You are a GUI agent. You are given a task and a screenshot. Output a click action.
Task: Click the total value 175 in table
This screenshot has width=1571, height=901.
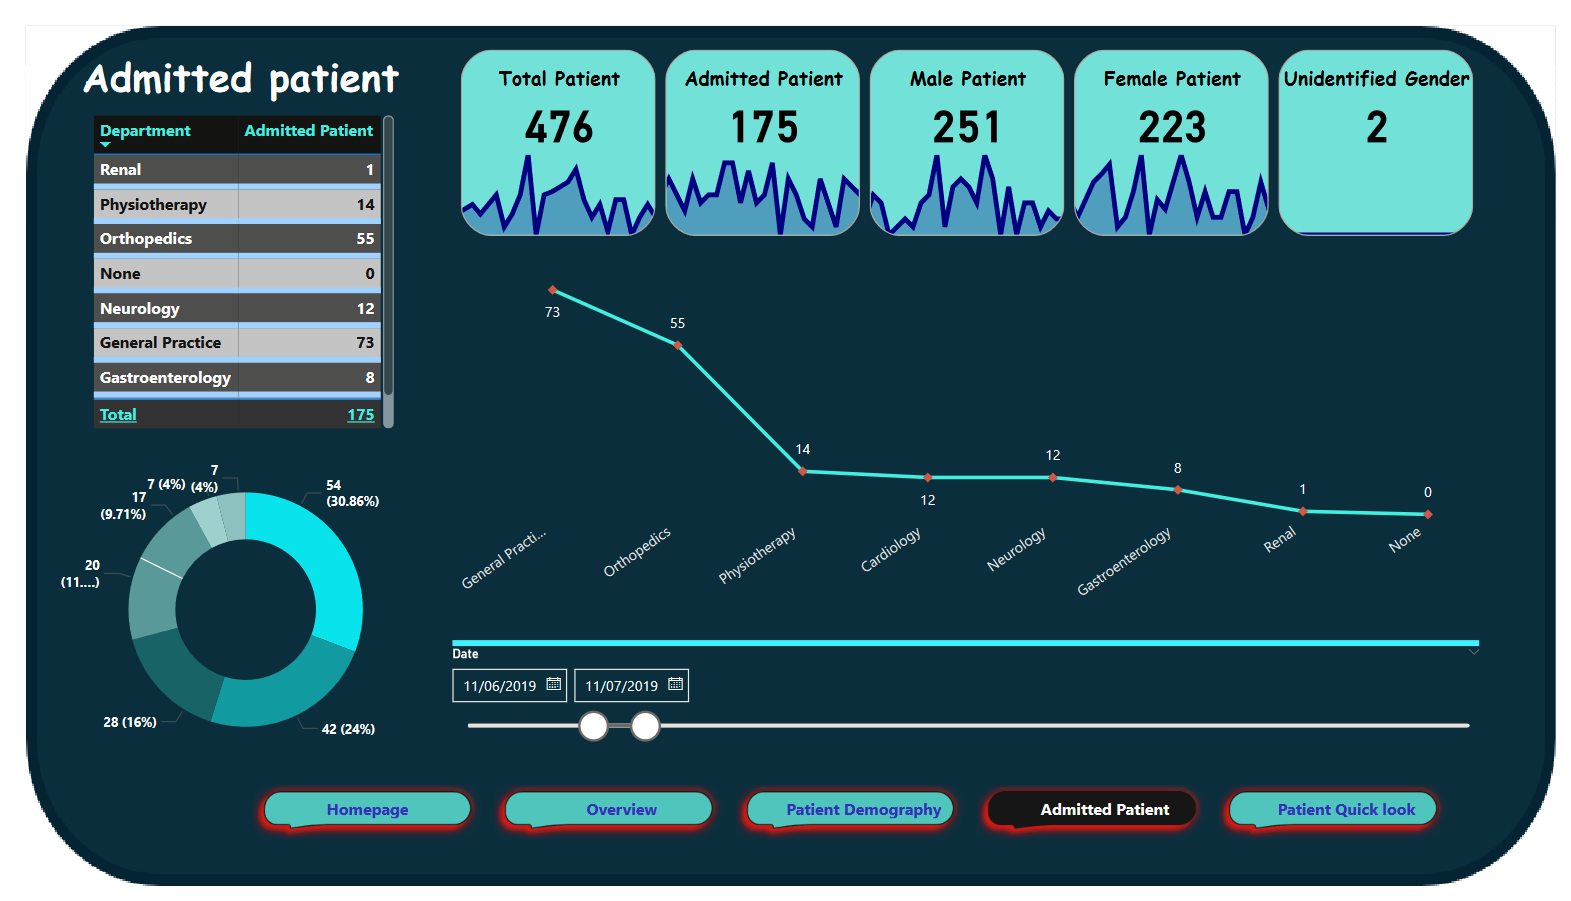click(361, 414)
